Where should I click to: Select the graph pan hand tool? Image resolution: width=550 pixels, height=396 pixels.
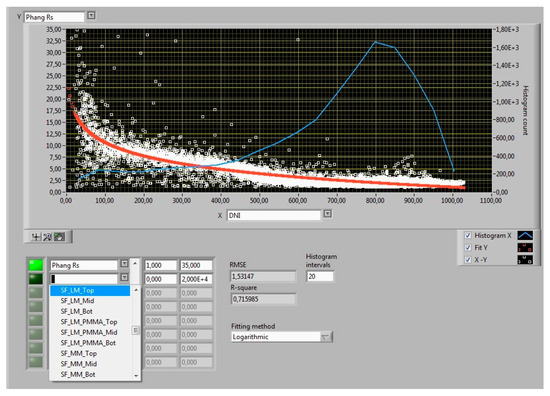pyautogui.click(x=59, y=237)
